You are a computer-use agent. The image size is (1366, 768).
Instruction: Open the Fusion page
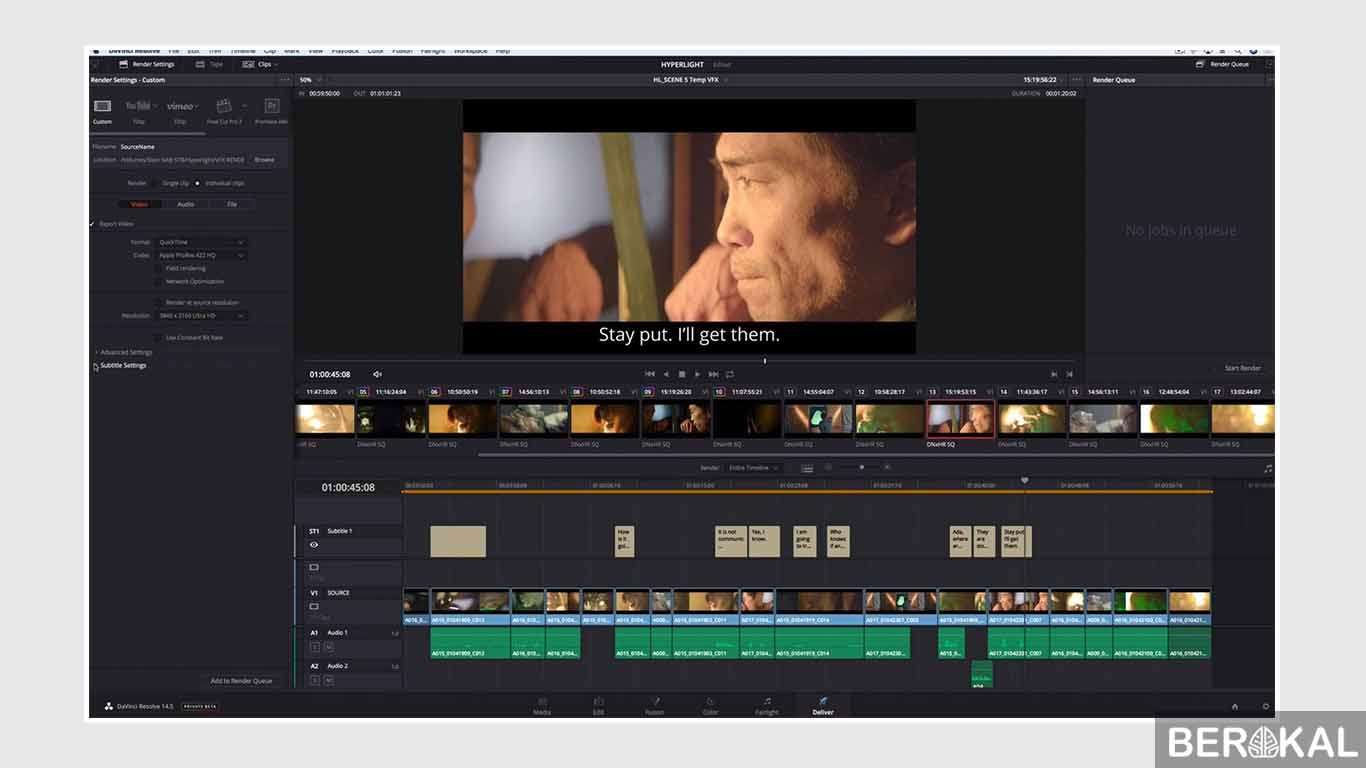coord(655,705)
